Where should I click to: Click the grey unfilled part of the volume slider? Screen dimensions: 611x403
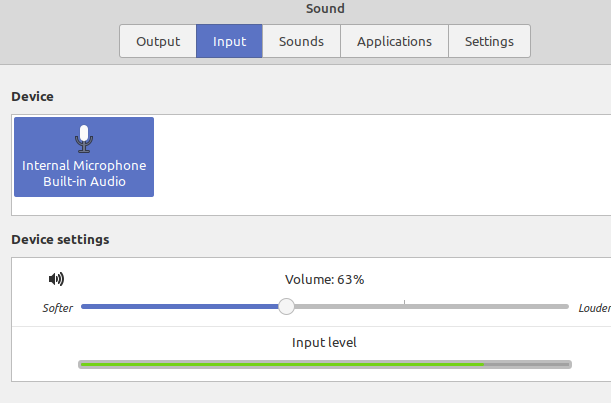[x=431, y=307]
